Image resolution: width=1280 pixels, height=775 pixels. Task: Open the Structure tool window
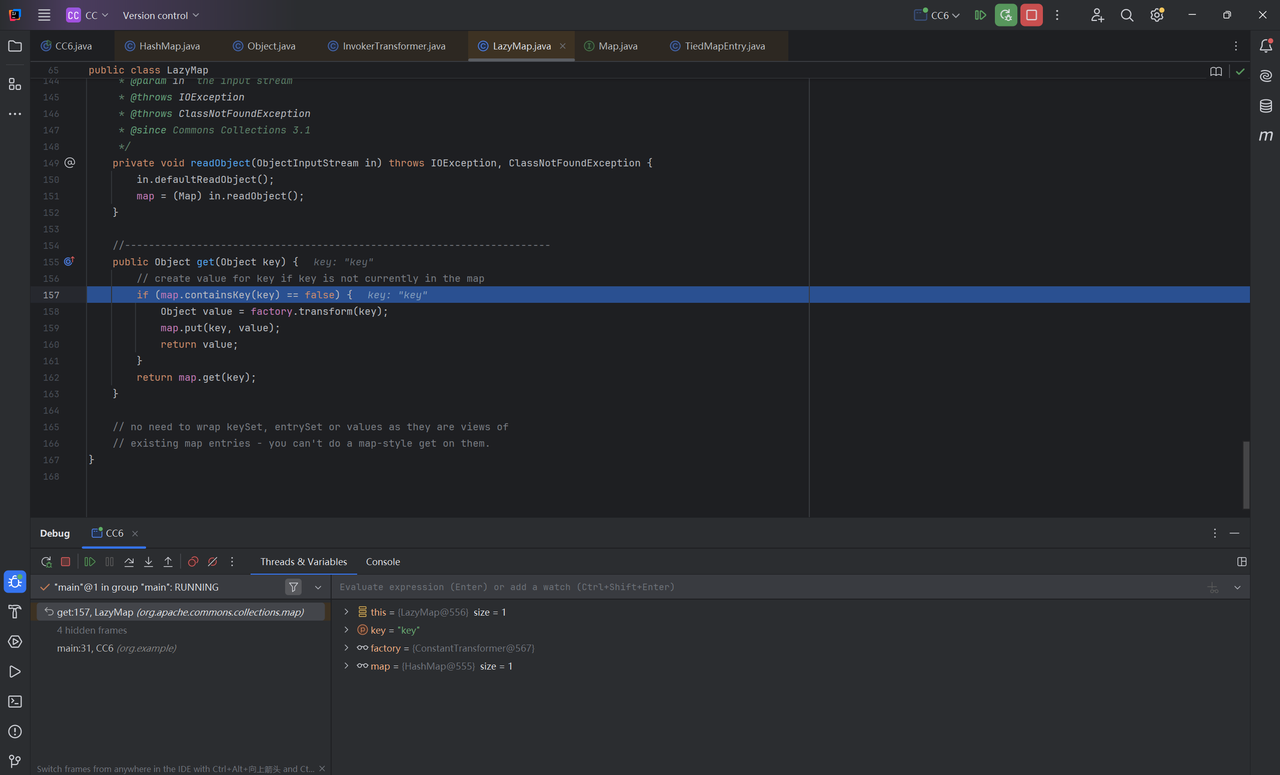coord(14,84)
